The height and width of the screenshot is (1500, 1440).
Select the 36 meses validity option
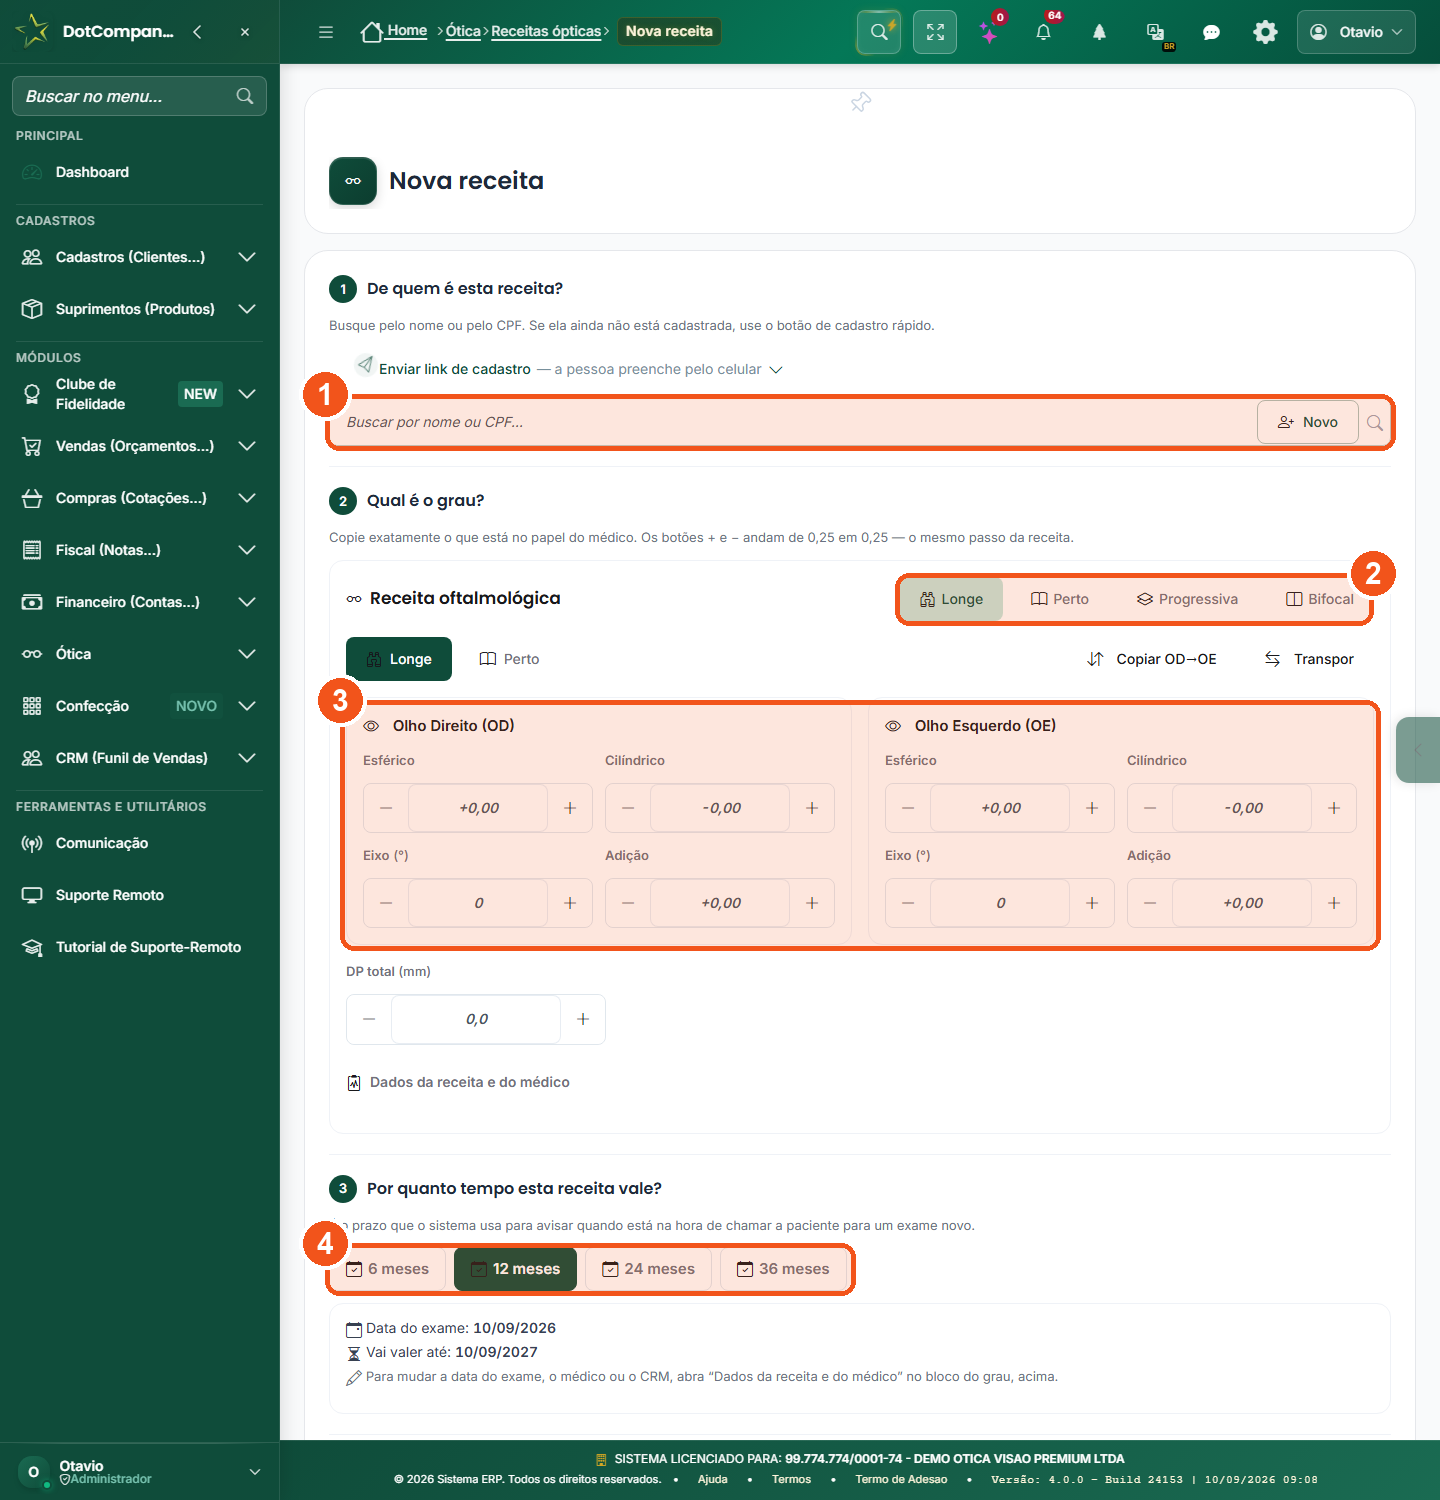[x=783, y=1269]
